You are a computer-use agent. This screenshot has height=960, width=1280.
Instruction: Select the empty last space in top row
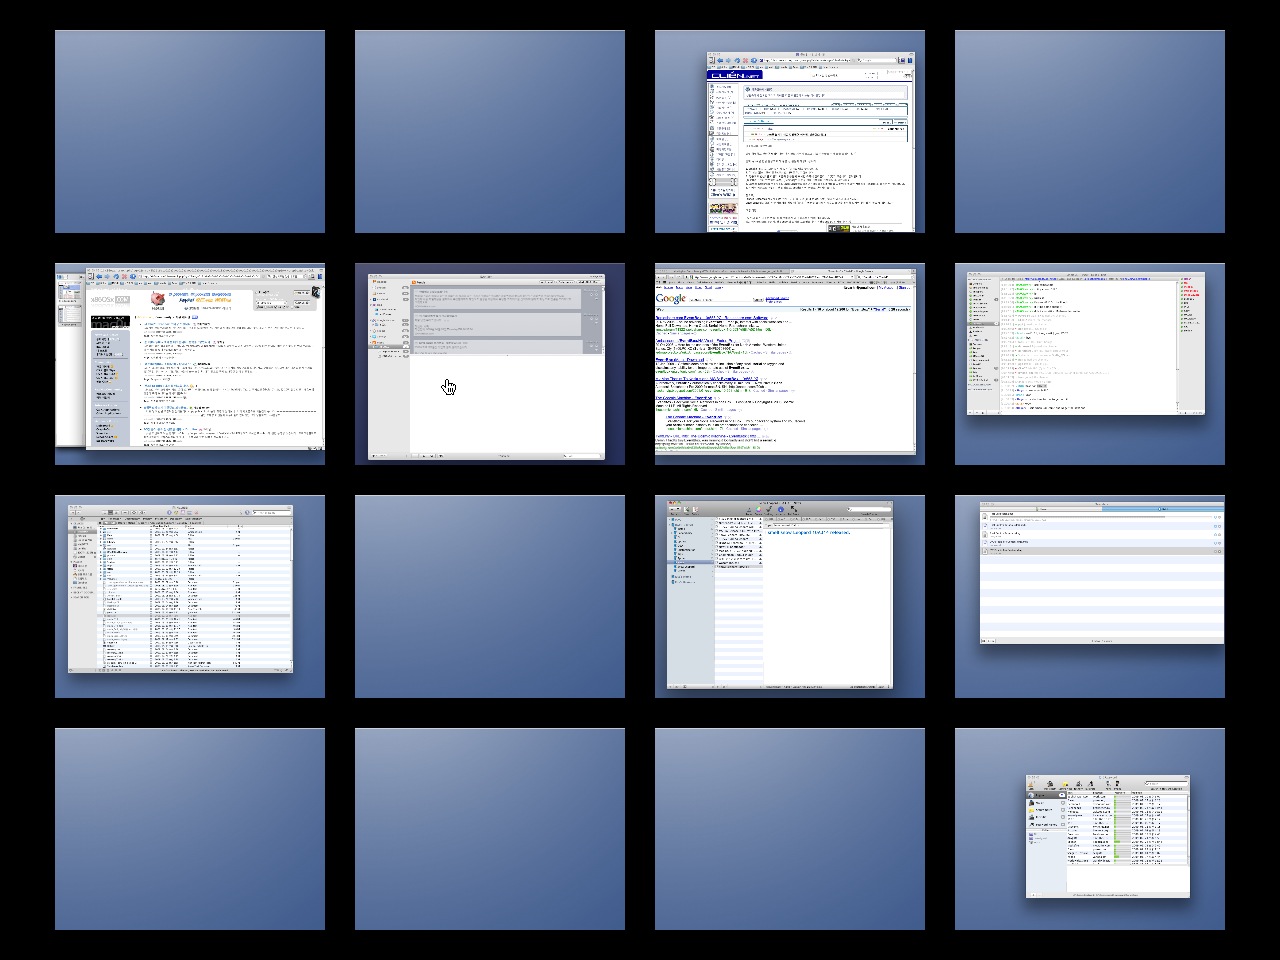tap(1090, 131)
